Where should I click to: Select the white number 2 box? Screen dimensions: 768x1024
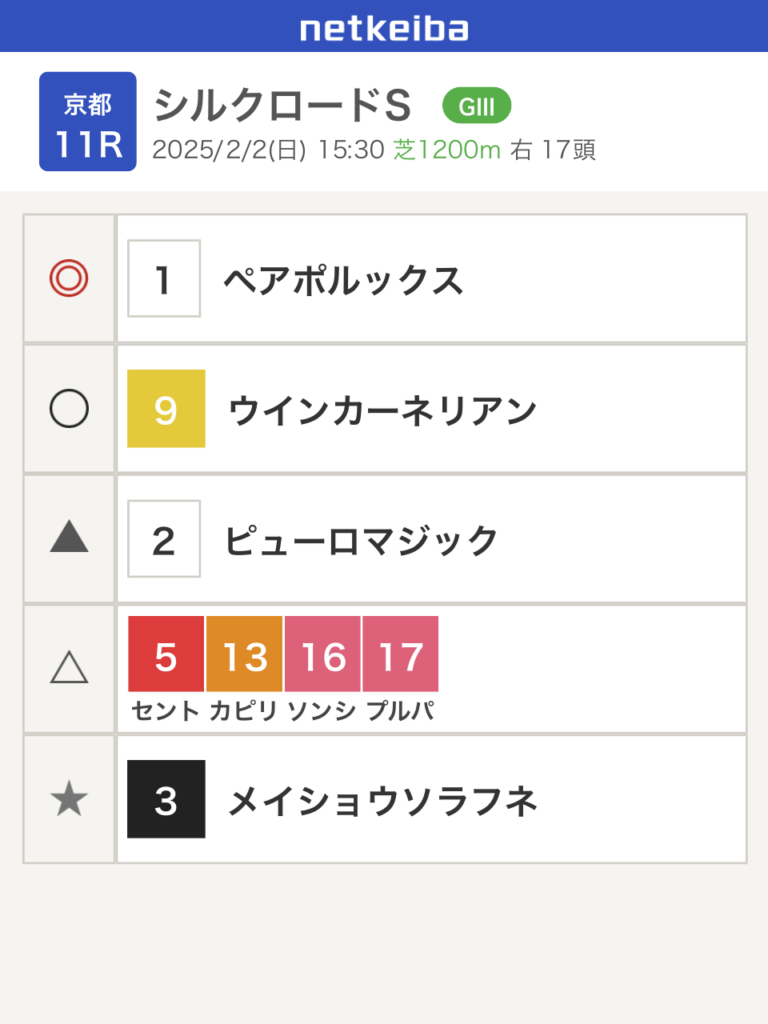pyautogui.click(x=164, y=539)
